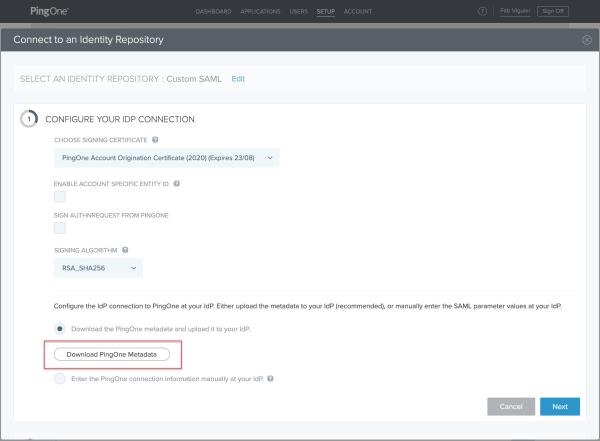The image size is (600, 441).
Task: Click the PingOne logo
Action: [x=49, y=11]
